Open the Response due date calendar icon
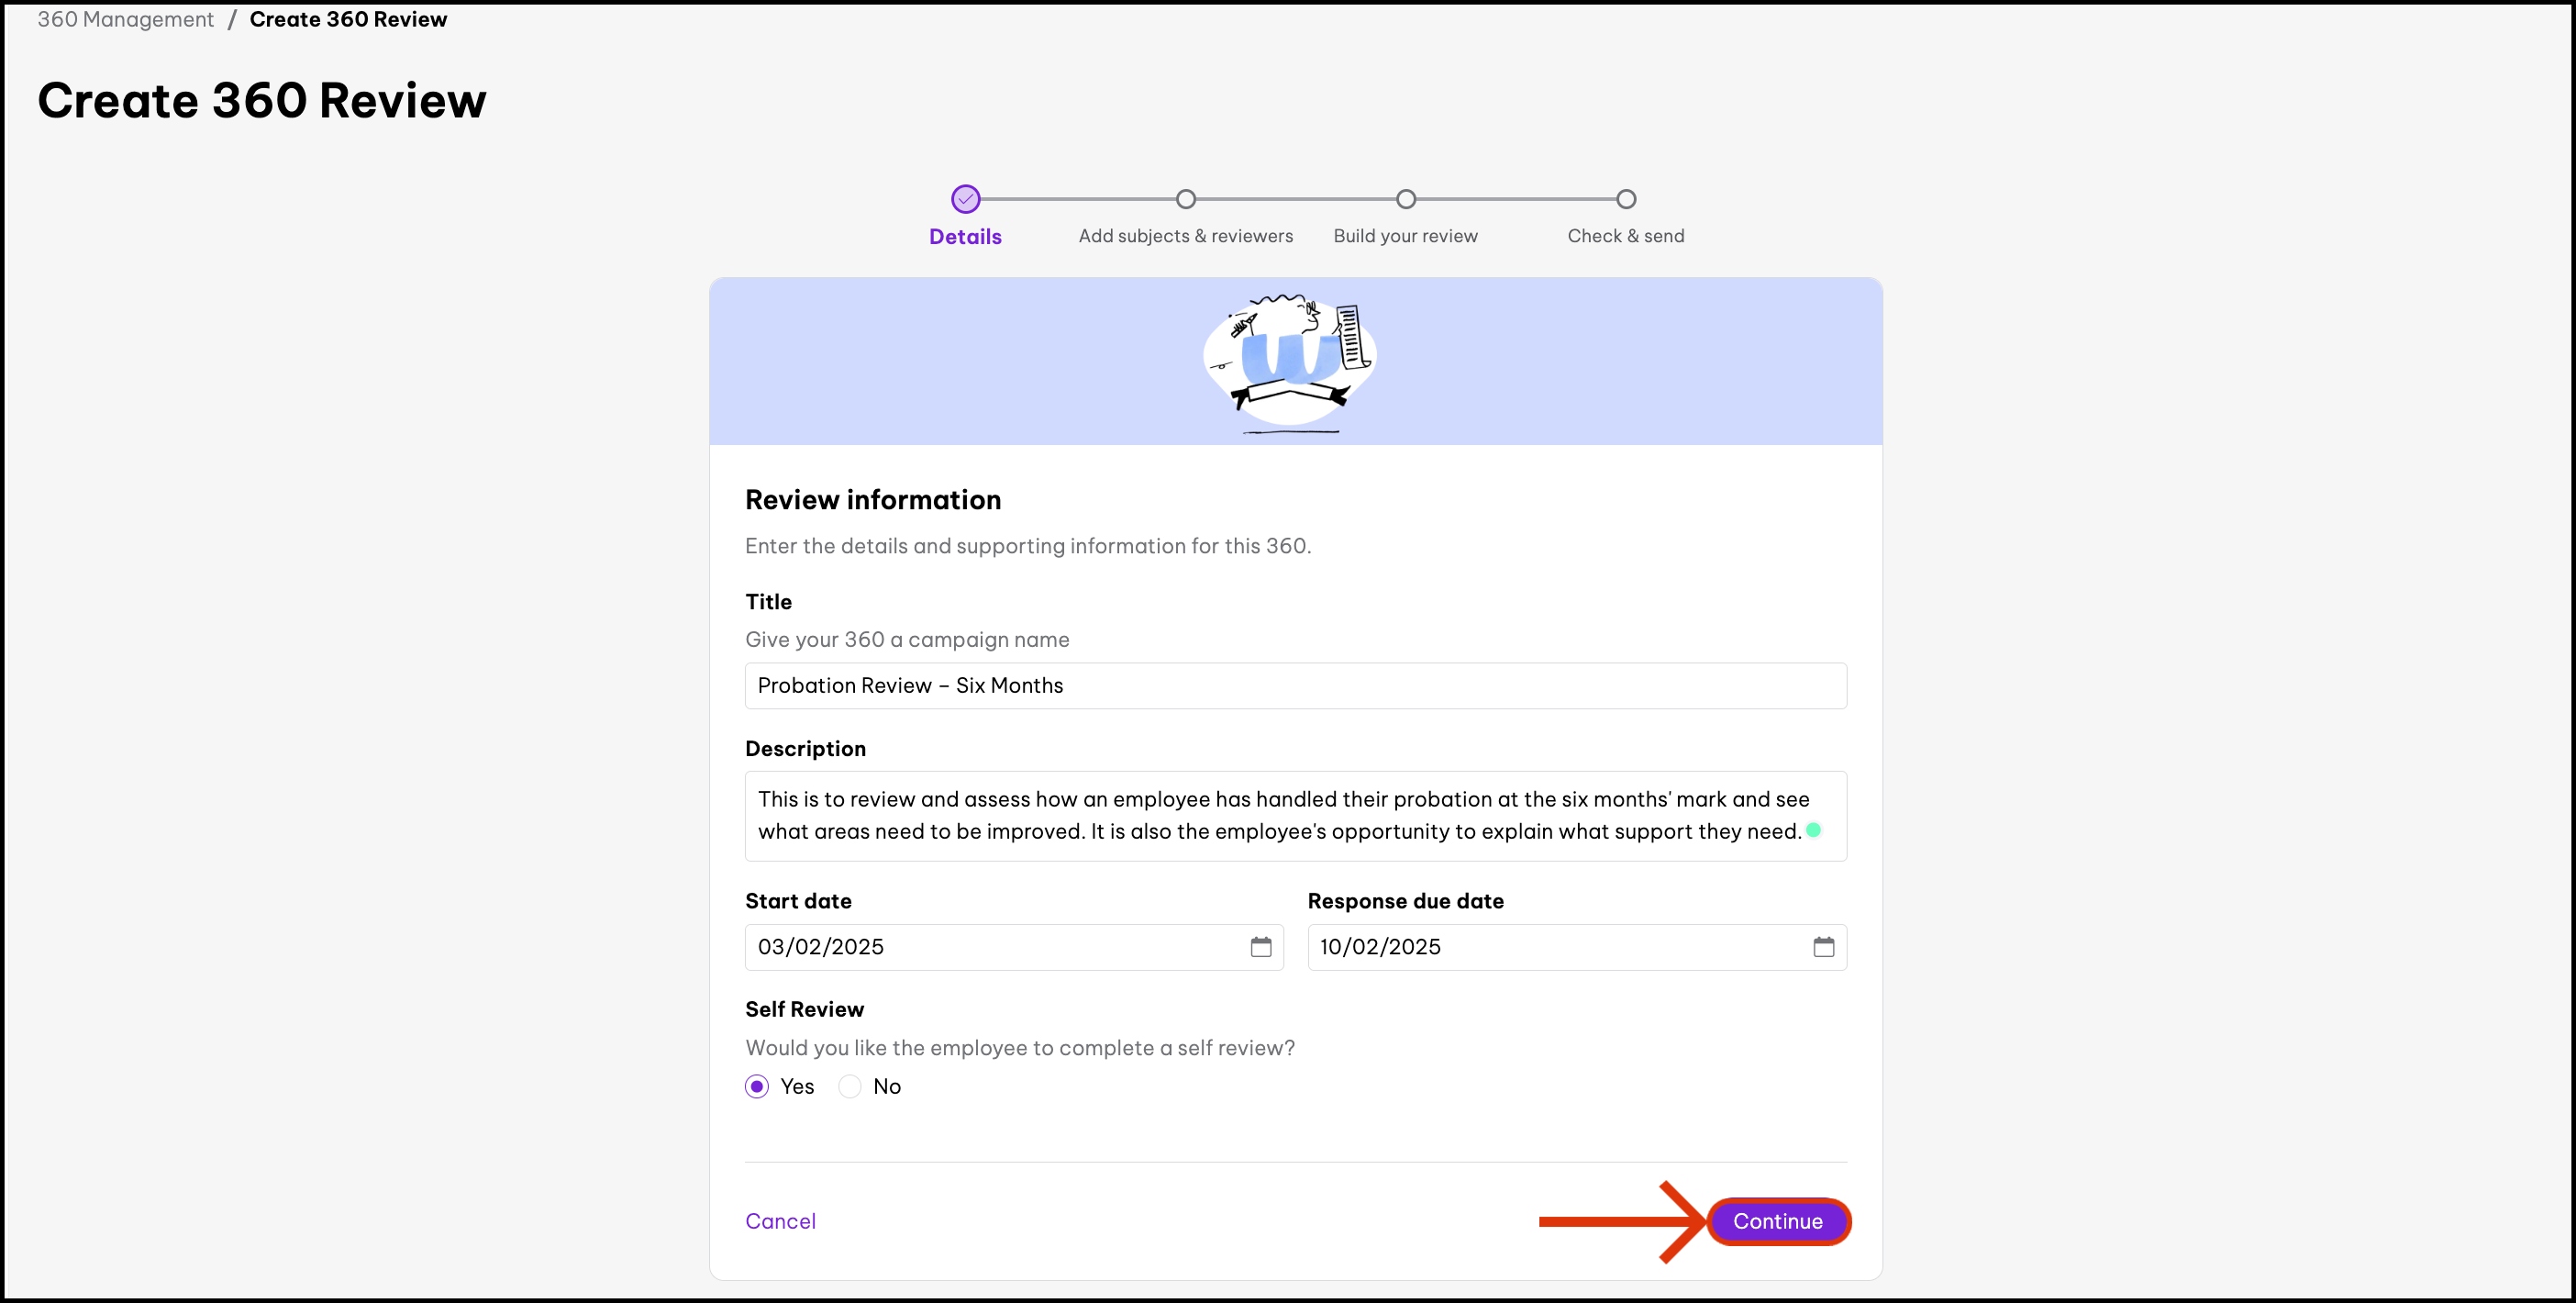Image resolution: width=2576 pixels, height=1303 pixels. tap(1823, 946)
